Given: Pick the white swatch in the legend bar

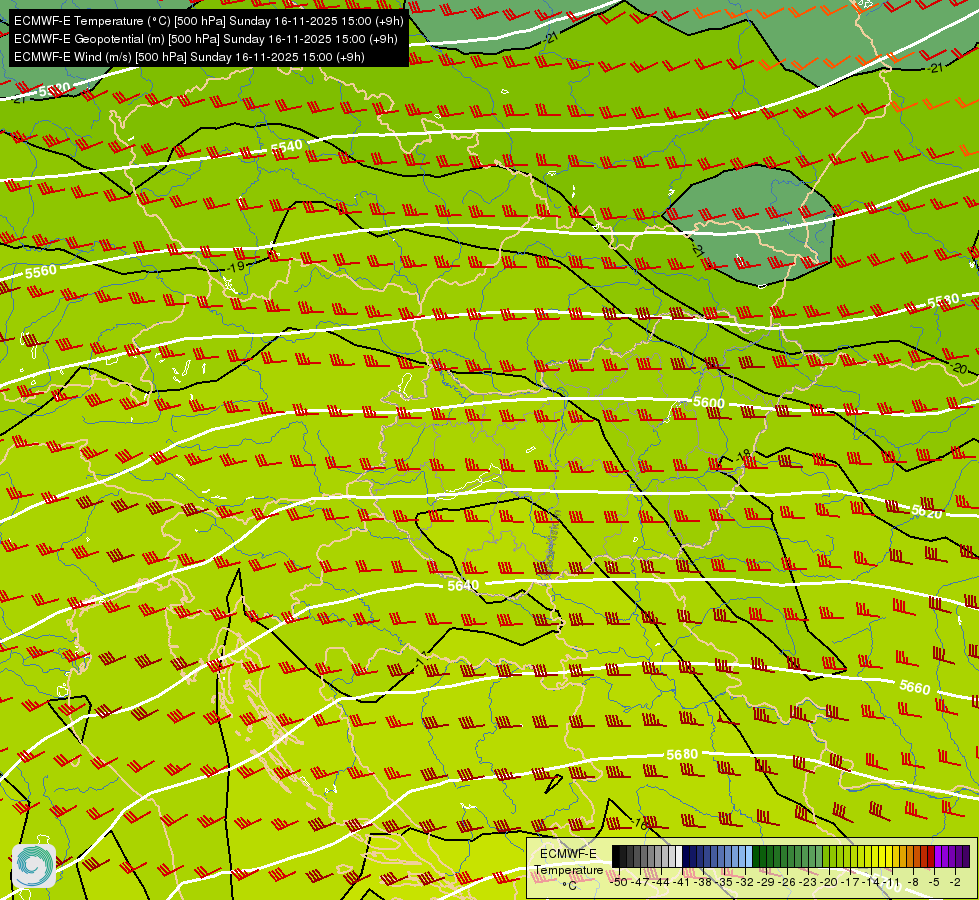Looking at the screenshot, I should (x=679, y=856).
